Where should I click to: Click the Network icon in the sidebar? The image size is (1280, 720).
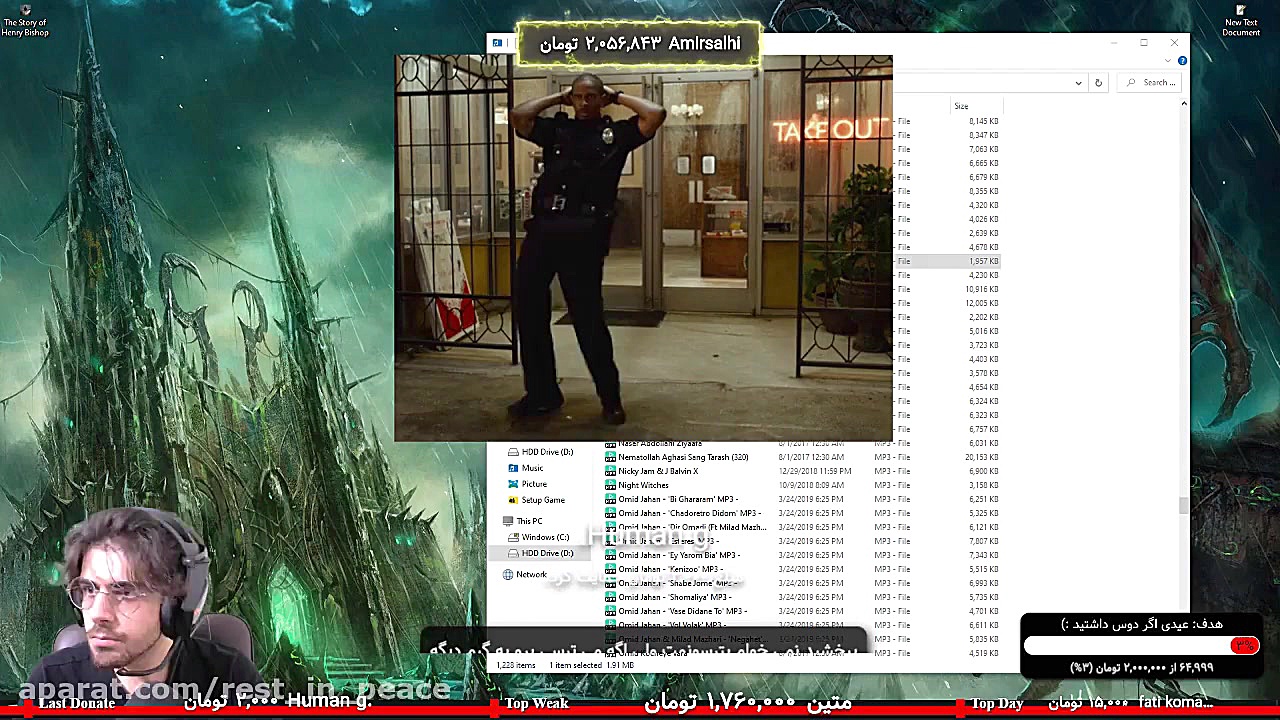pyautogui.click(x=508, y=574)
